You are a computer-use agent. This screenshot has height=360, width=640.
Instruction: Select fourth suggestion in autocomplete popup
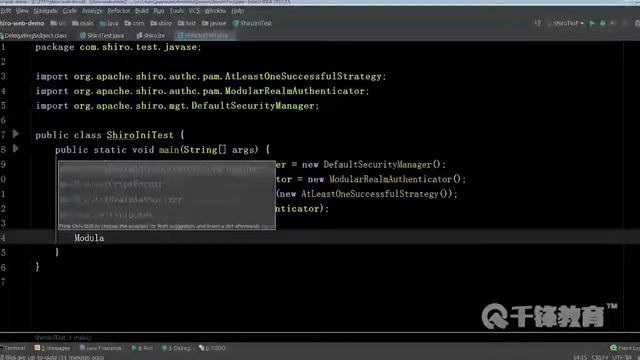(x=167, y=215)
